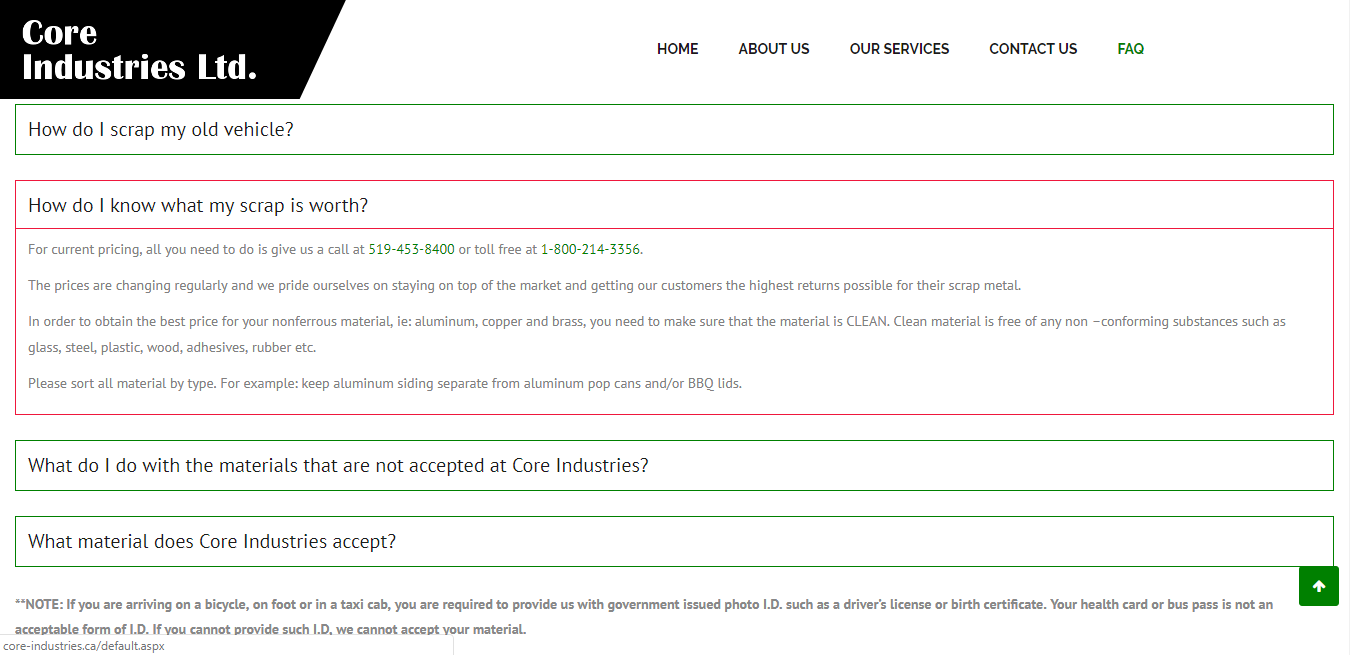
Task: Click the 'Please sort all material by type' text
Action: click(385, 384)
